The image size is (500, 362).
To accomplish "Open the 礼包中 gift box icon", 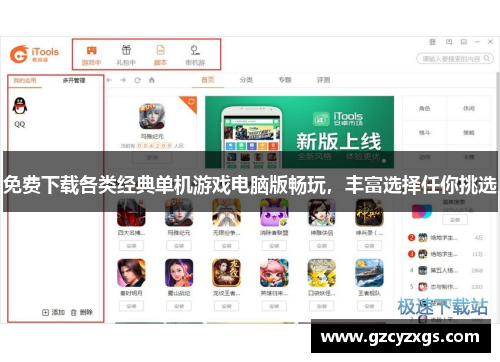I will (x=126, y=50).
